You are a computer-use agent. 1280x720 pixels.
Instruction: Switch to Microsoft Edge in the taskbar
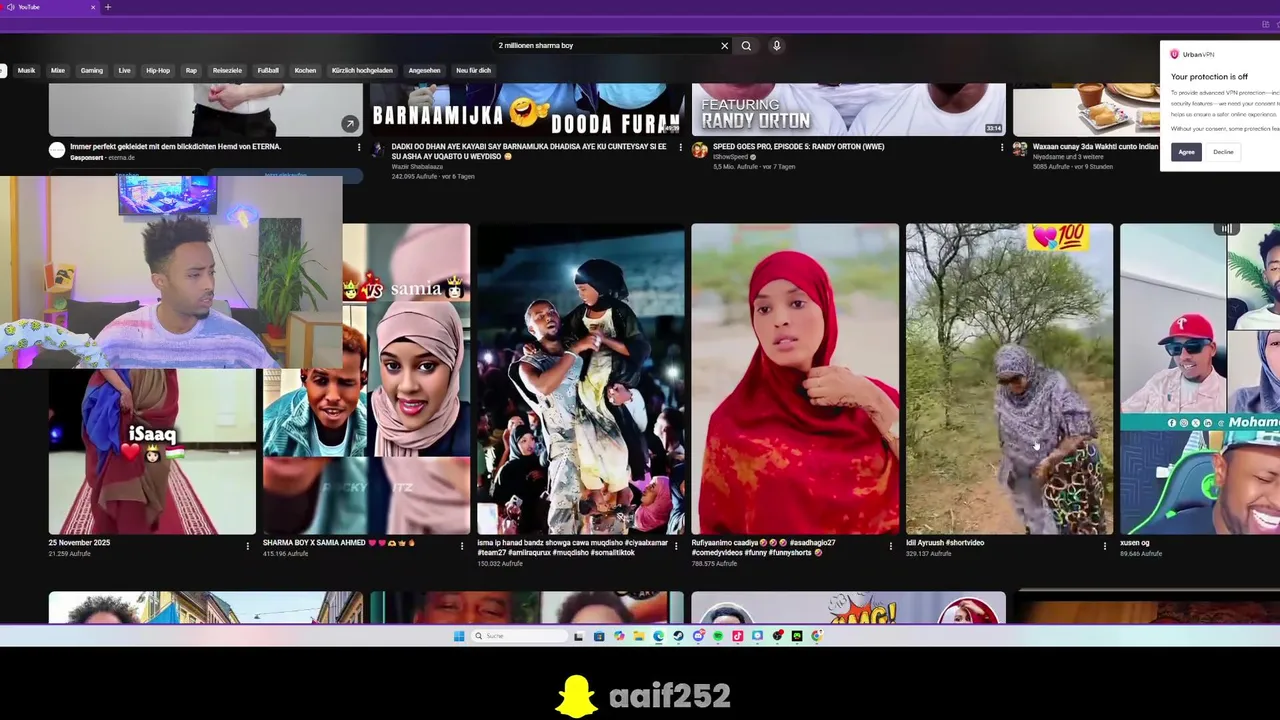tap(659, 636)
